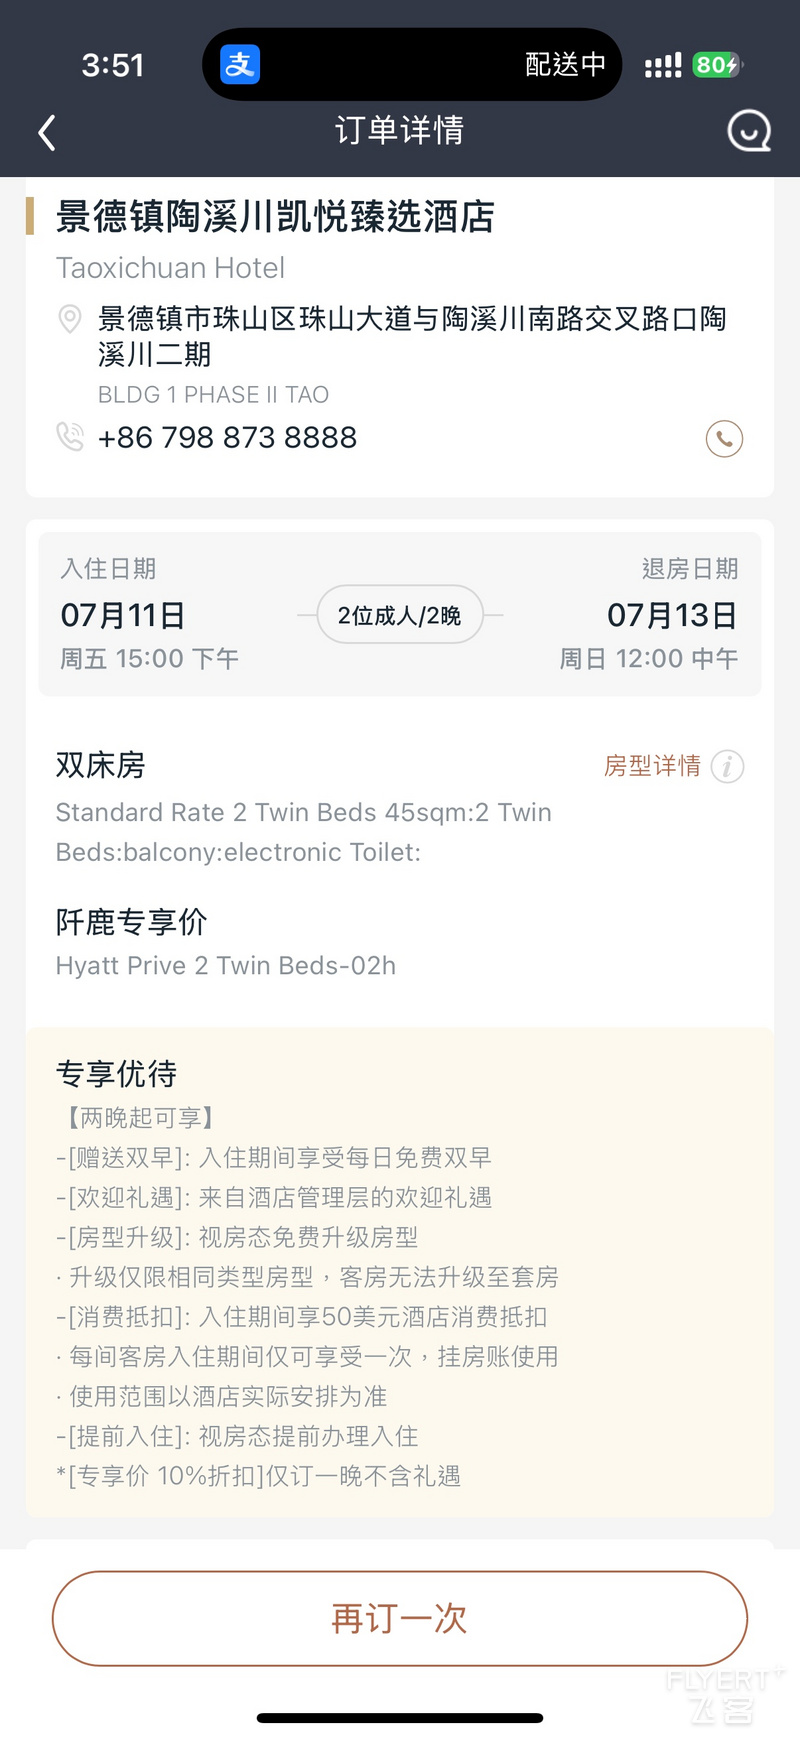Tap check-out date 07月13日

(x=672, y=615)
